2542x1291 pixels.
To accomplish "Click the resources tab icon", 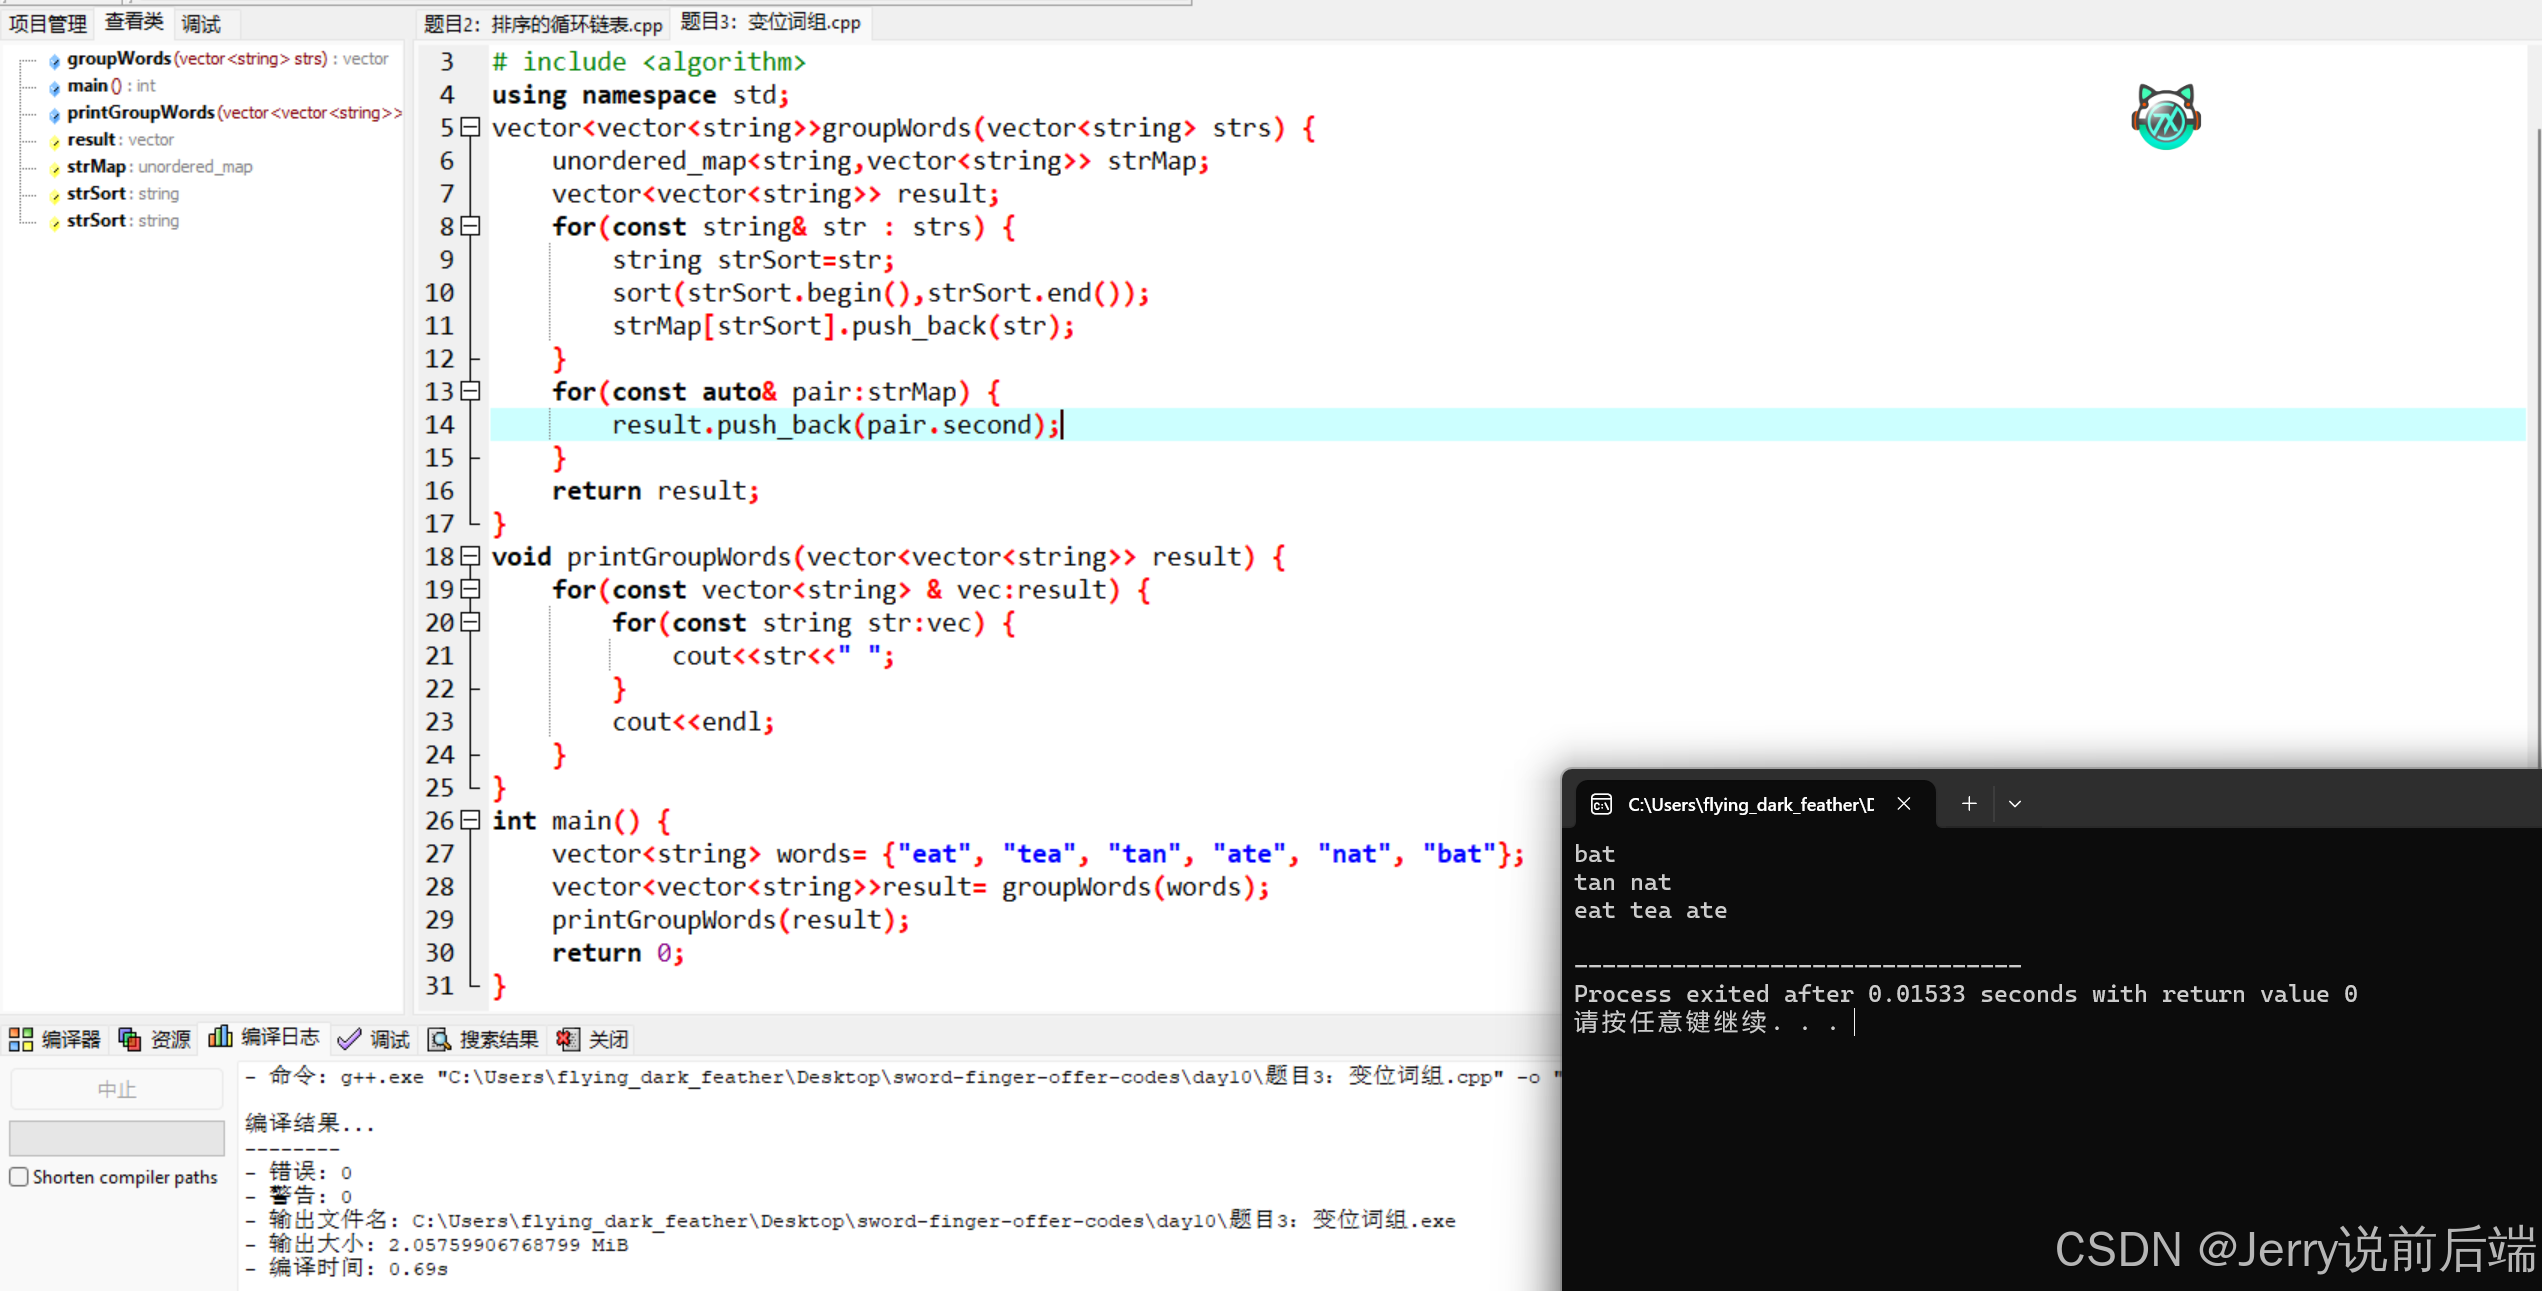I will click(x=130, y=1039).
